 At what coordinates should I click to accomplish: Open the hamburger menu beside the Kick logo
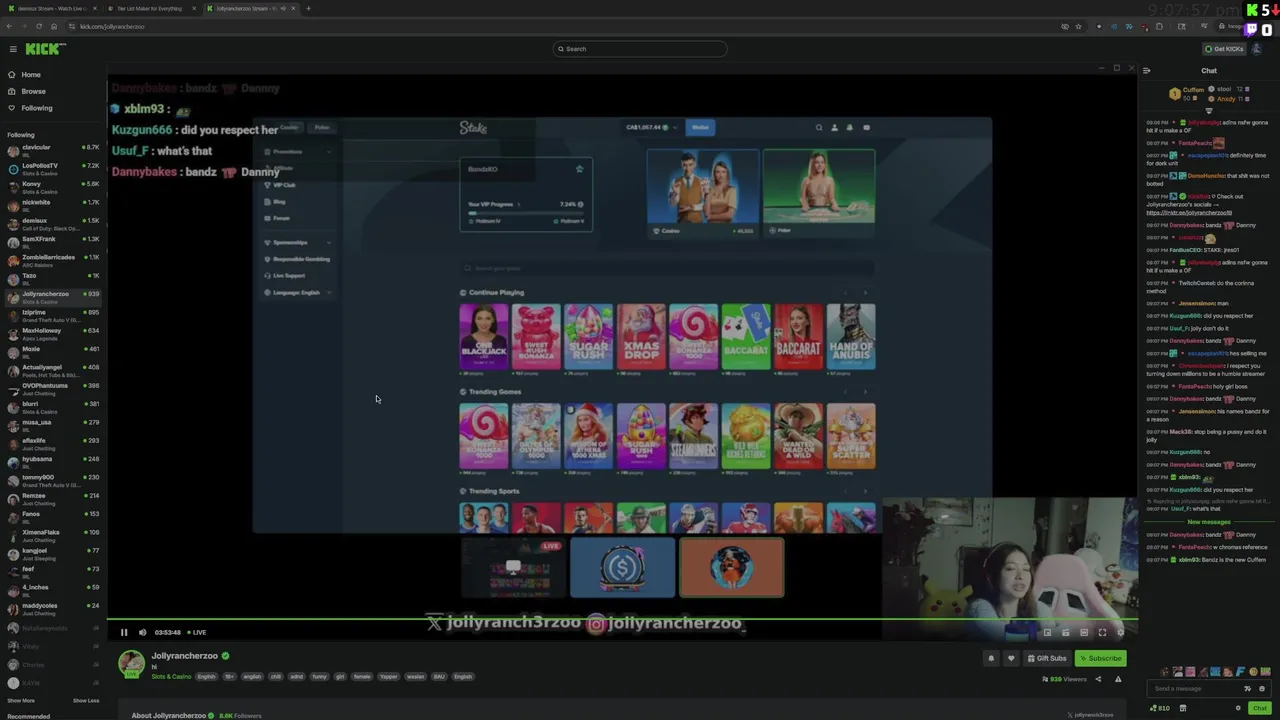click(13, 49)
